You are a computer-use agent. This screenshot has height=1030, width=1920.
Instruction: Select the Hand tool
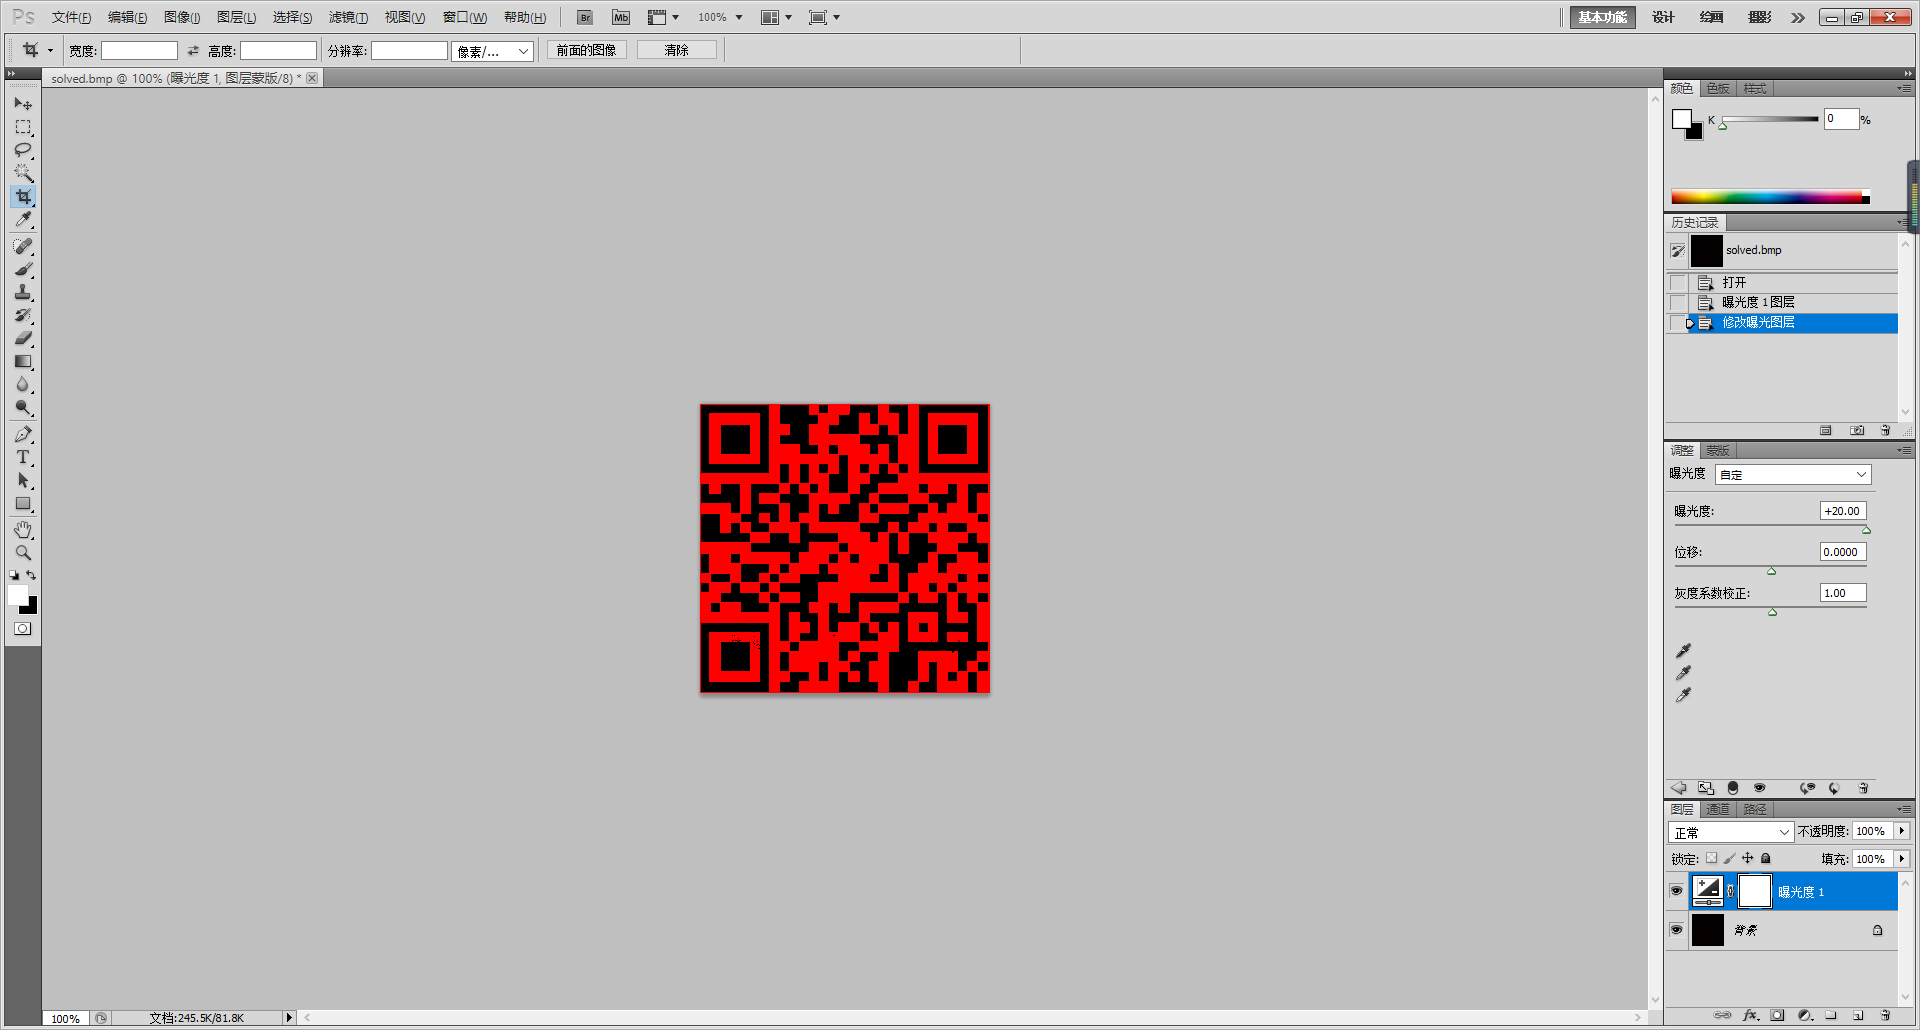23,529
